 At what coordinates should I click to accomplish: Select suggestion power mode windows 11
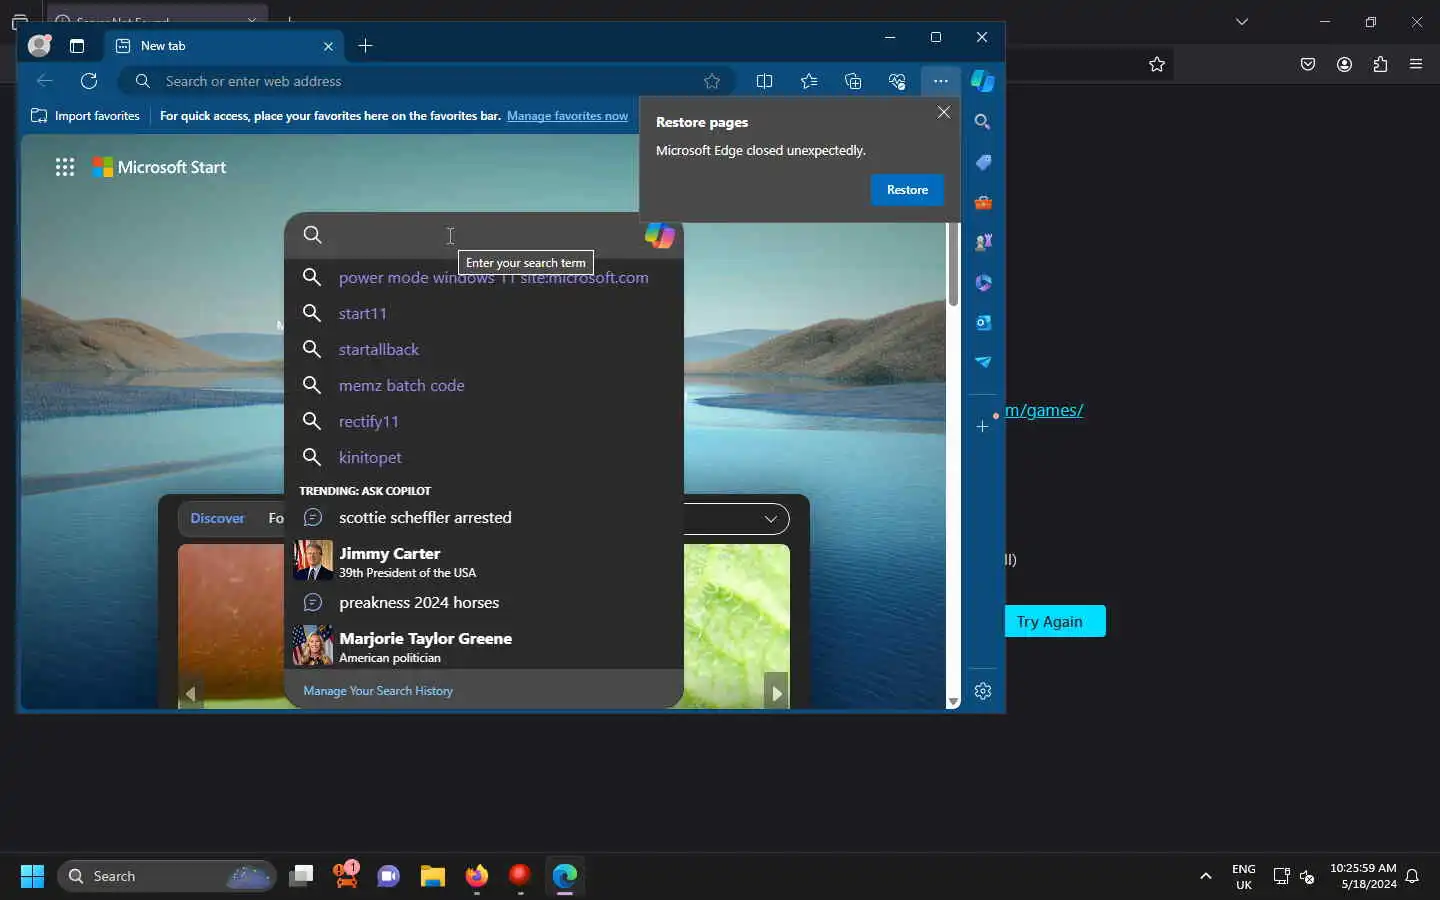(484, 278)
